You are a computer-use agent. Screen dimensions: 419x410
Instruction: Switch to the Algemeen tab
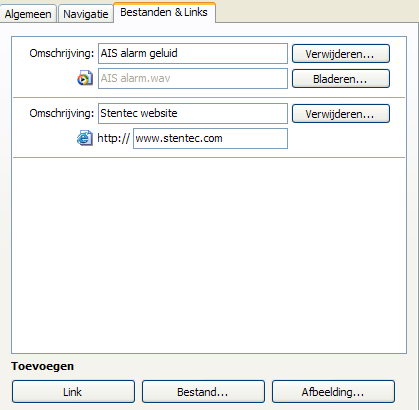tap(28, 14)
